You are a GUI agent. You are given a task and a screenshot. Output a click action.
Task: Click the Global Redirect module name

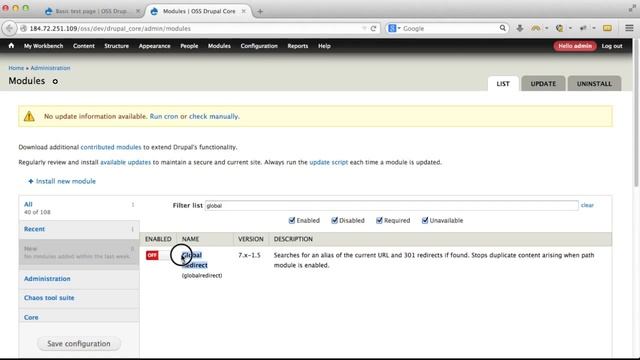(195, 260)
